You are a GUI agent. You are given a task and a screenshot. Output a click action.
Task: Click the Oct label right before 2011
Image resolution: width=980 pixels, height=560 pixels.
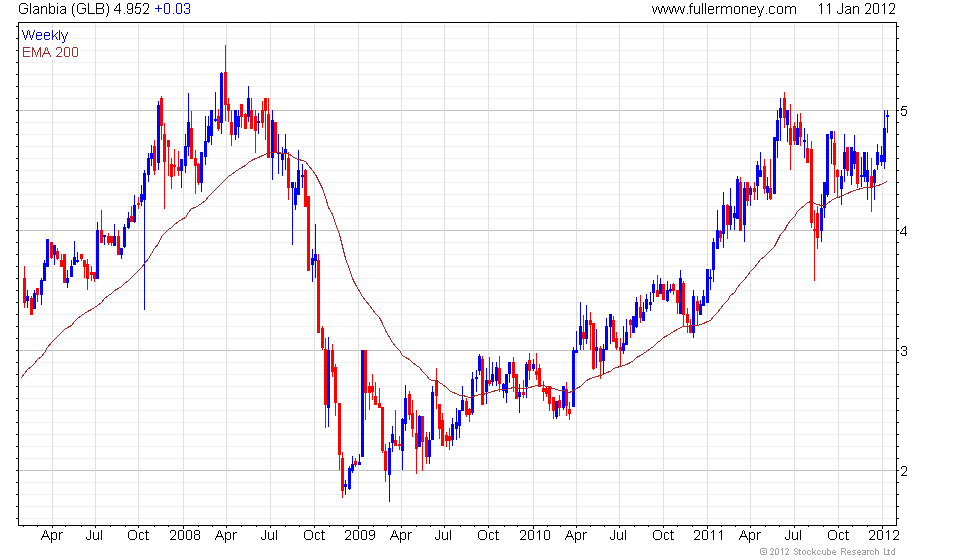[663, 536]
